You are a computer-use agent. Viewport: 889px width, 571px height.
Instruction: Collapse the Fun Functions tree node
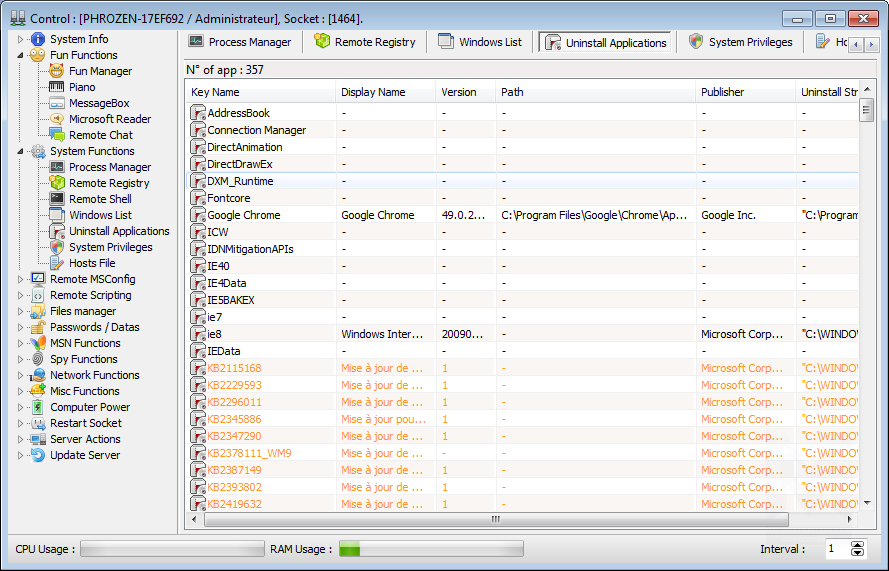click(20, 55)
